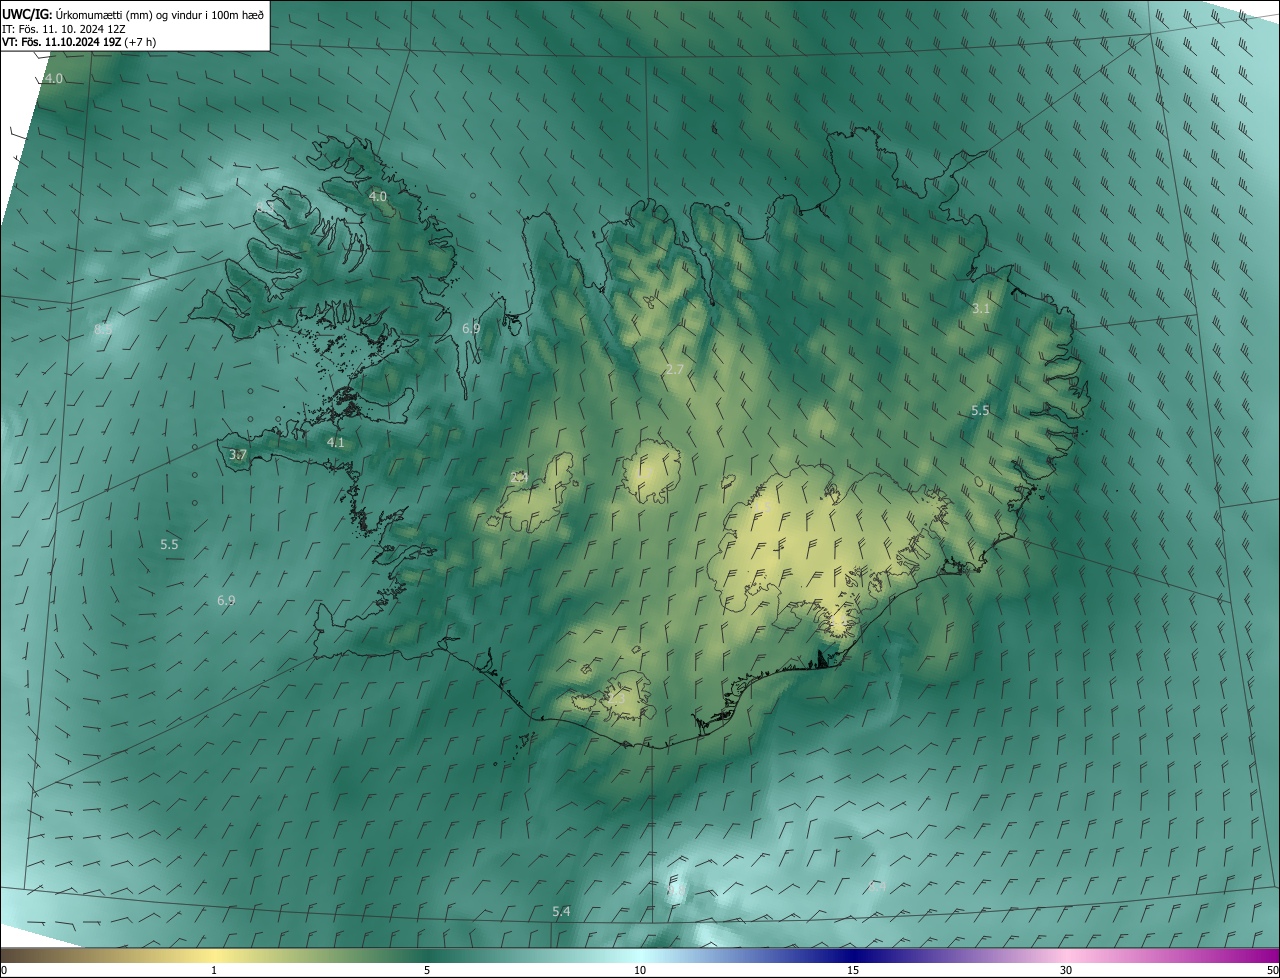The image size is (1280, 978).
Task: Click the '5' tick on the color scale
Action: click(427, 971)
